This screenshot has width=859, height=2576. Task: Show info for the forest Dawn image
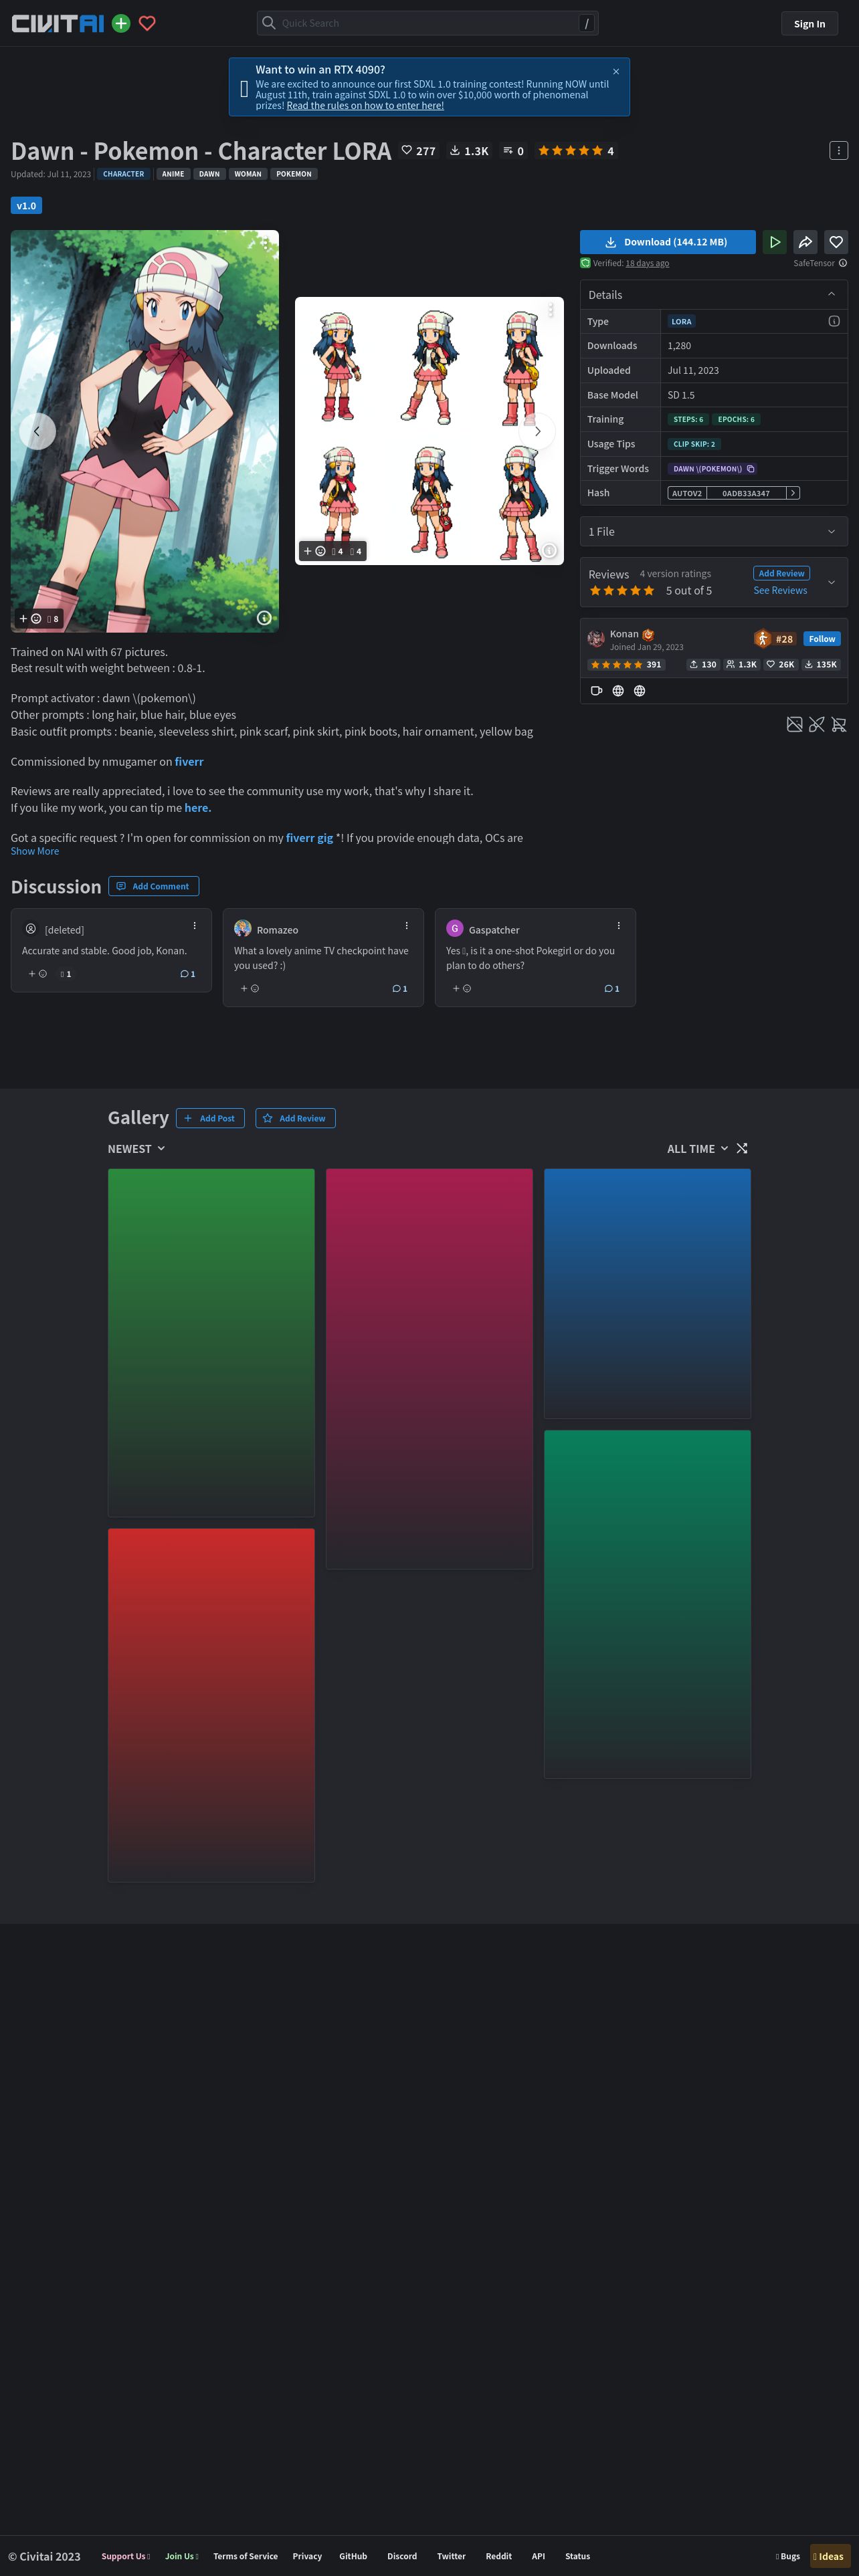tap(264, 618)
